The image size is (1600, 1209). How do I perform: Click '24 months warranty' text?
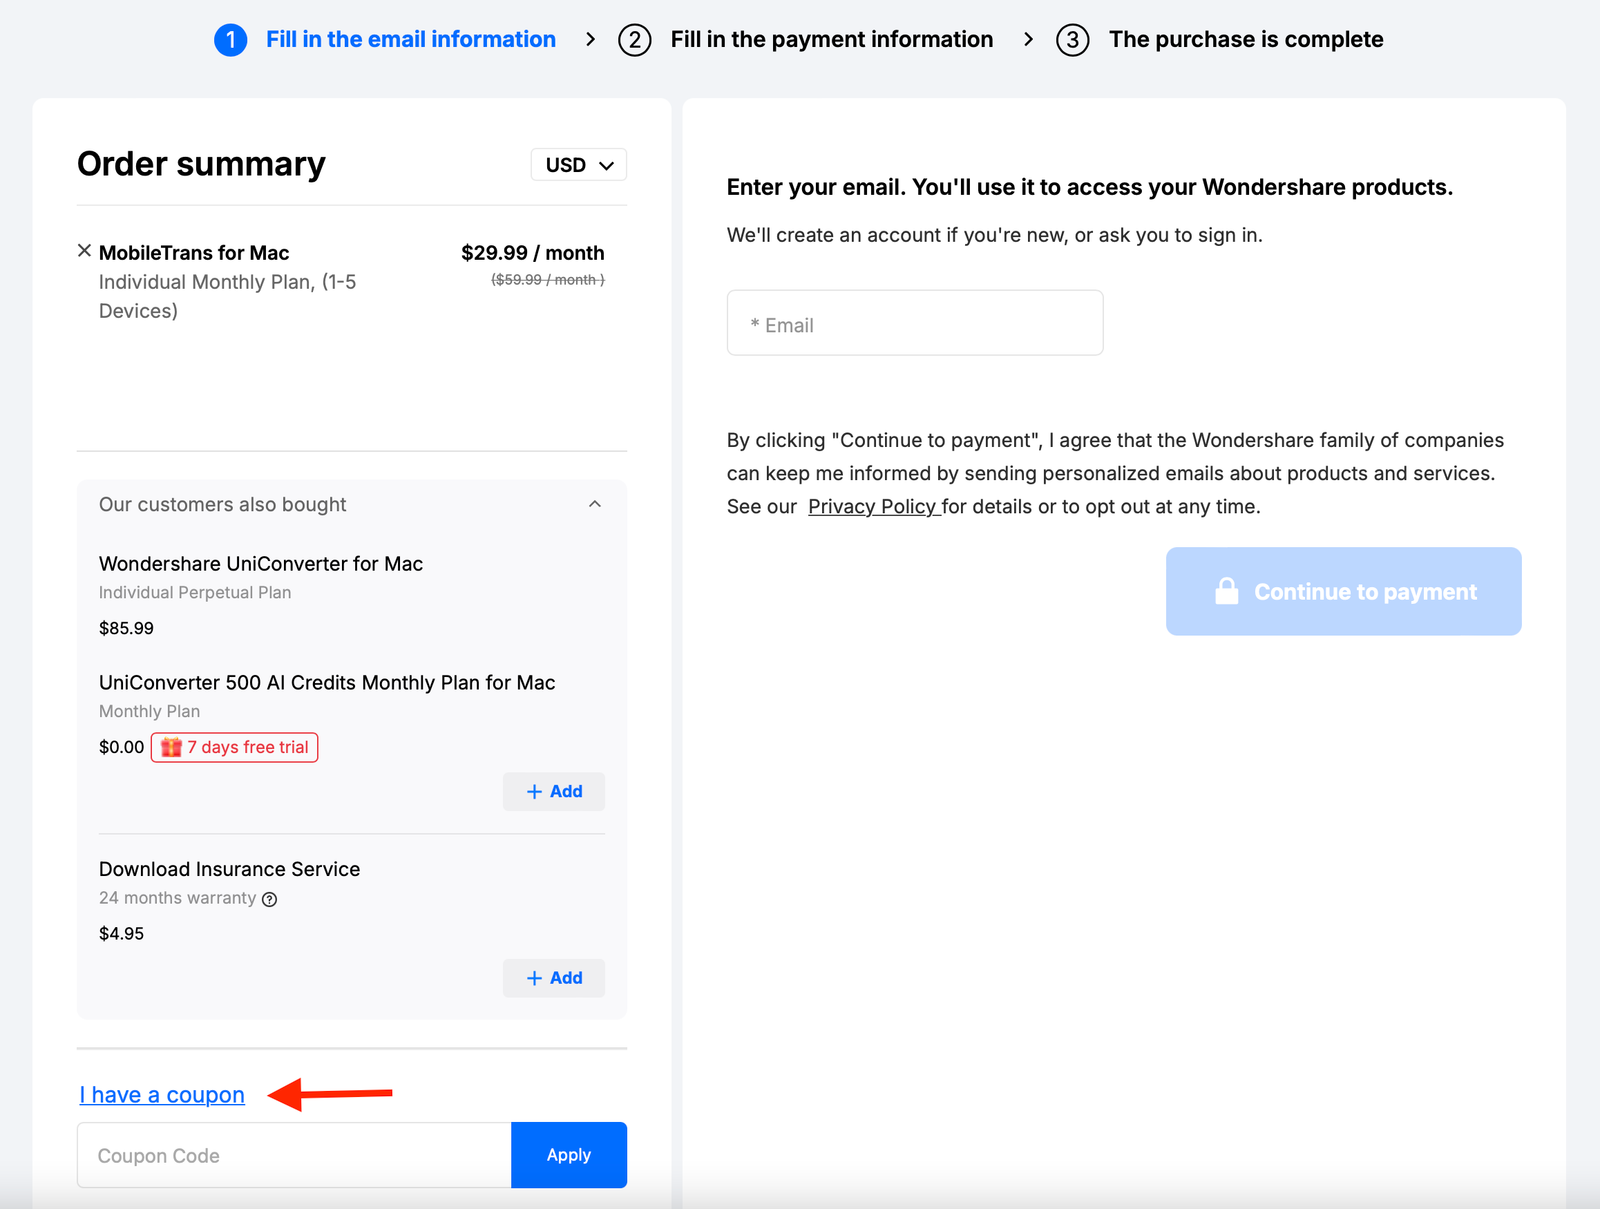pos(177,898)
